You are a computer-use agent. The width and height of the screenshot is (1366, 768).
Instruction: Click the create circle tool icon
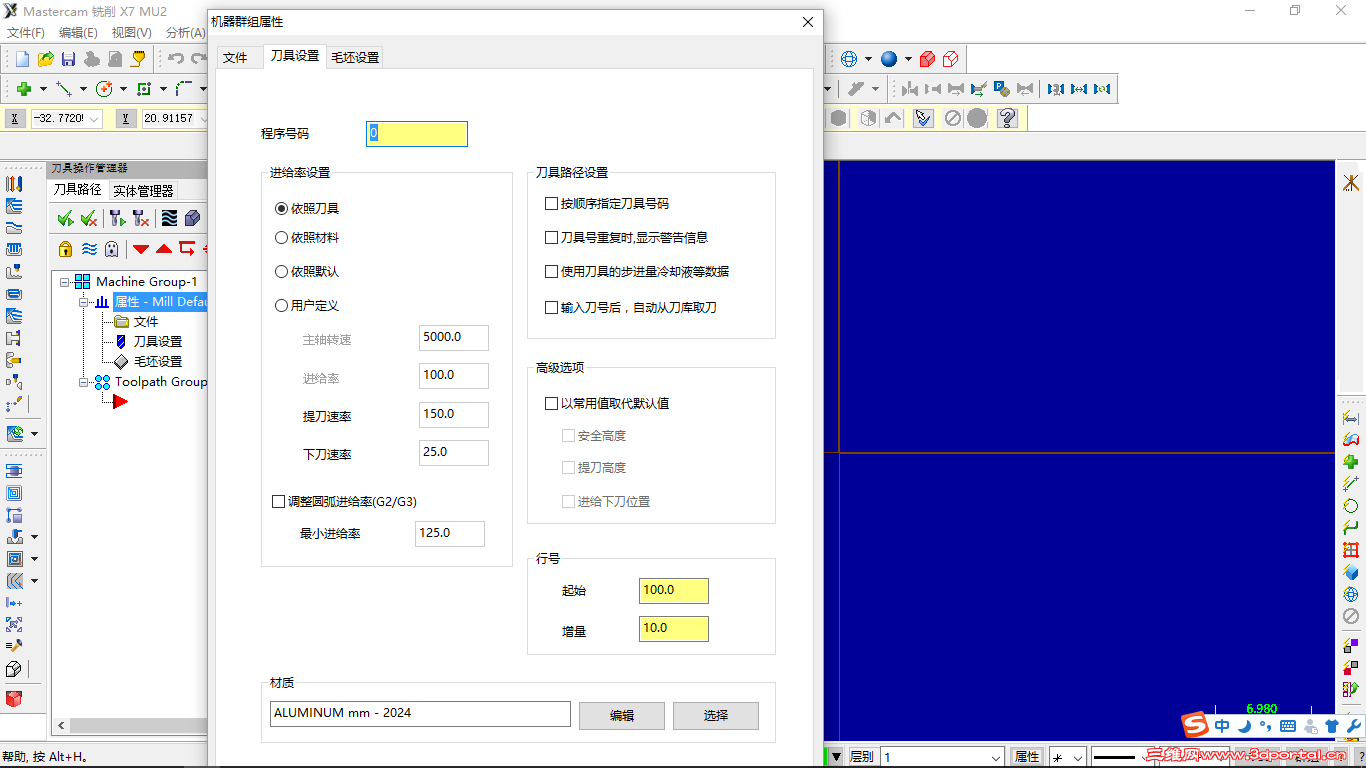pos(104,89)
